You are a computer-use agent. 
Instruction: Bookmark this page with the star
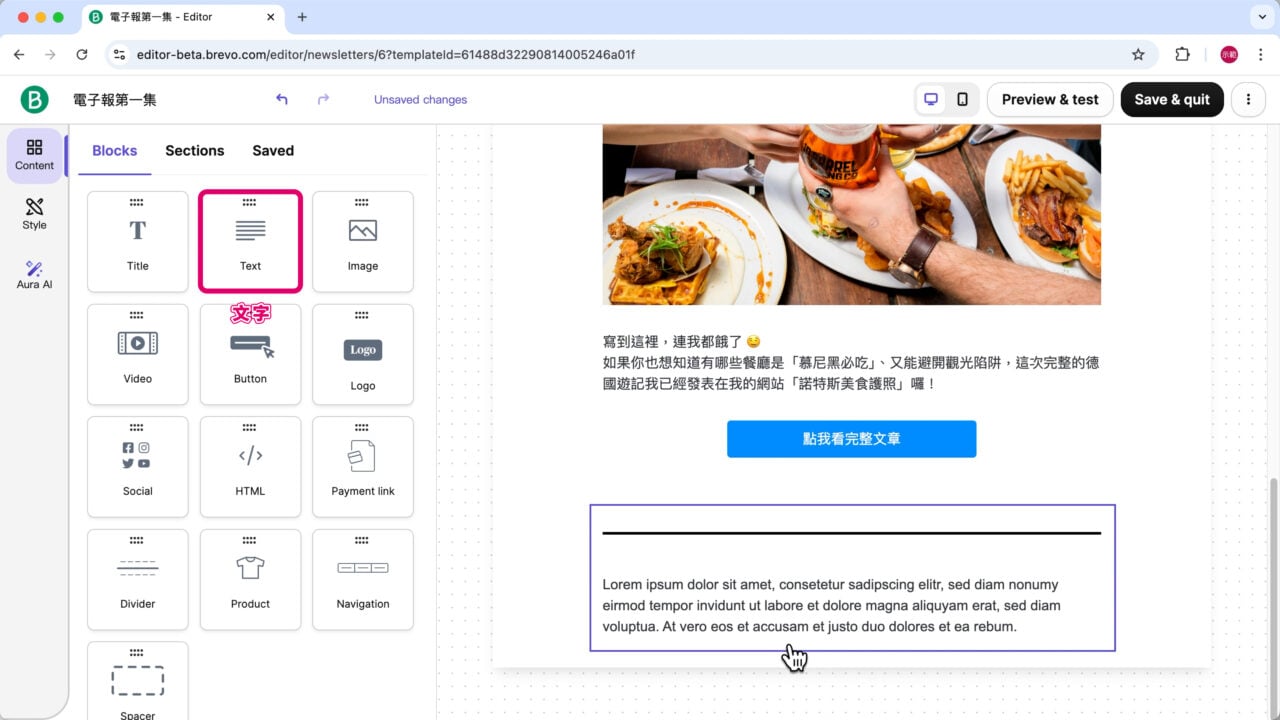click(1138, 55)
